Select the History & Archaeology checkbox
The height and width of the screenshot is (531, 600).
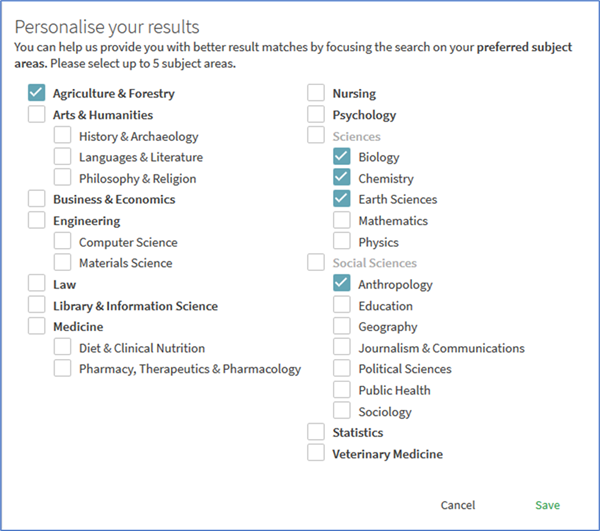63,136
